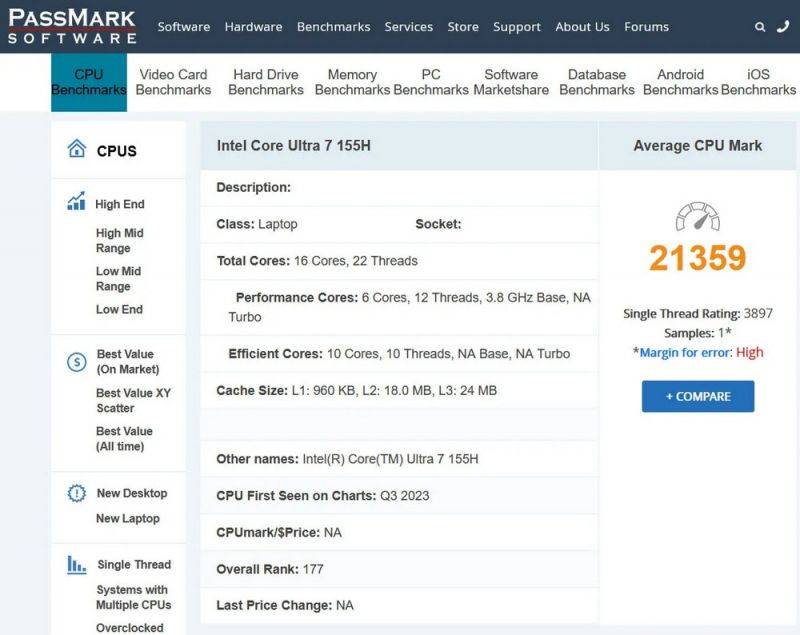This screenshot has width=800, height=635.
Task: Open Best Value (All time) link
Action: click(x=124, y=439)
